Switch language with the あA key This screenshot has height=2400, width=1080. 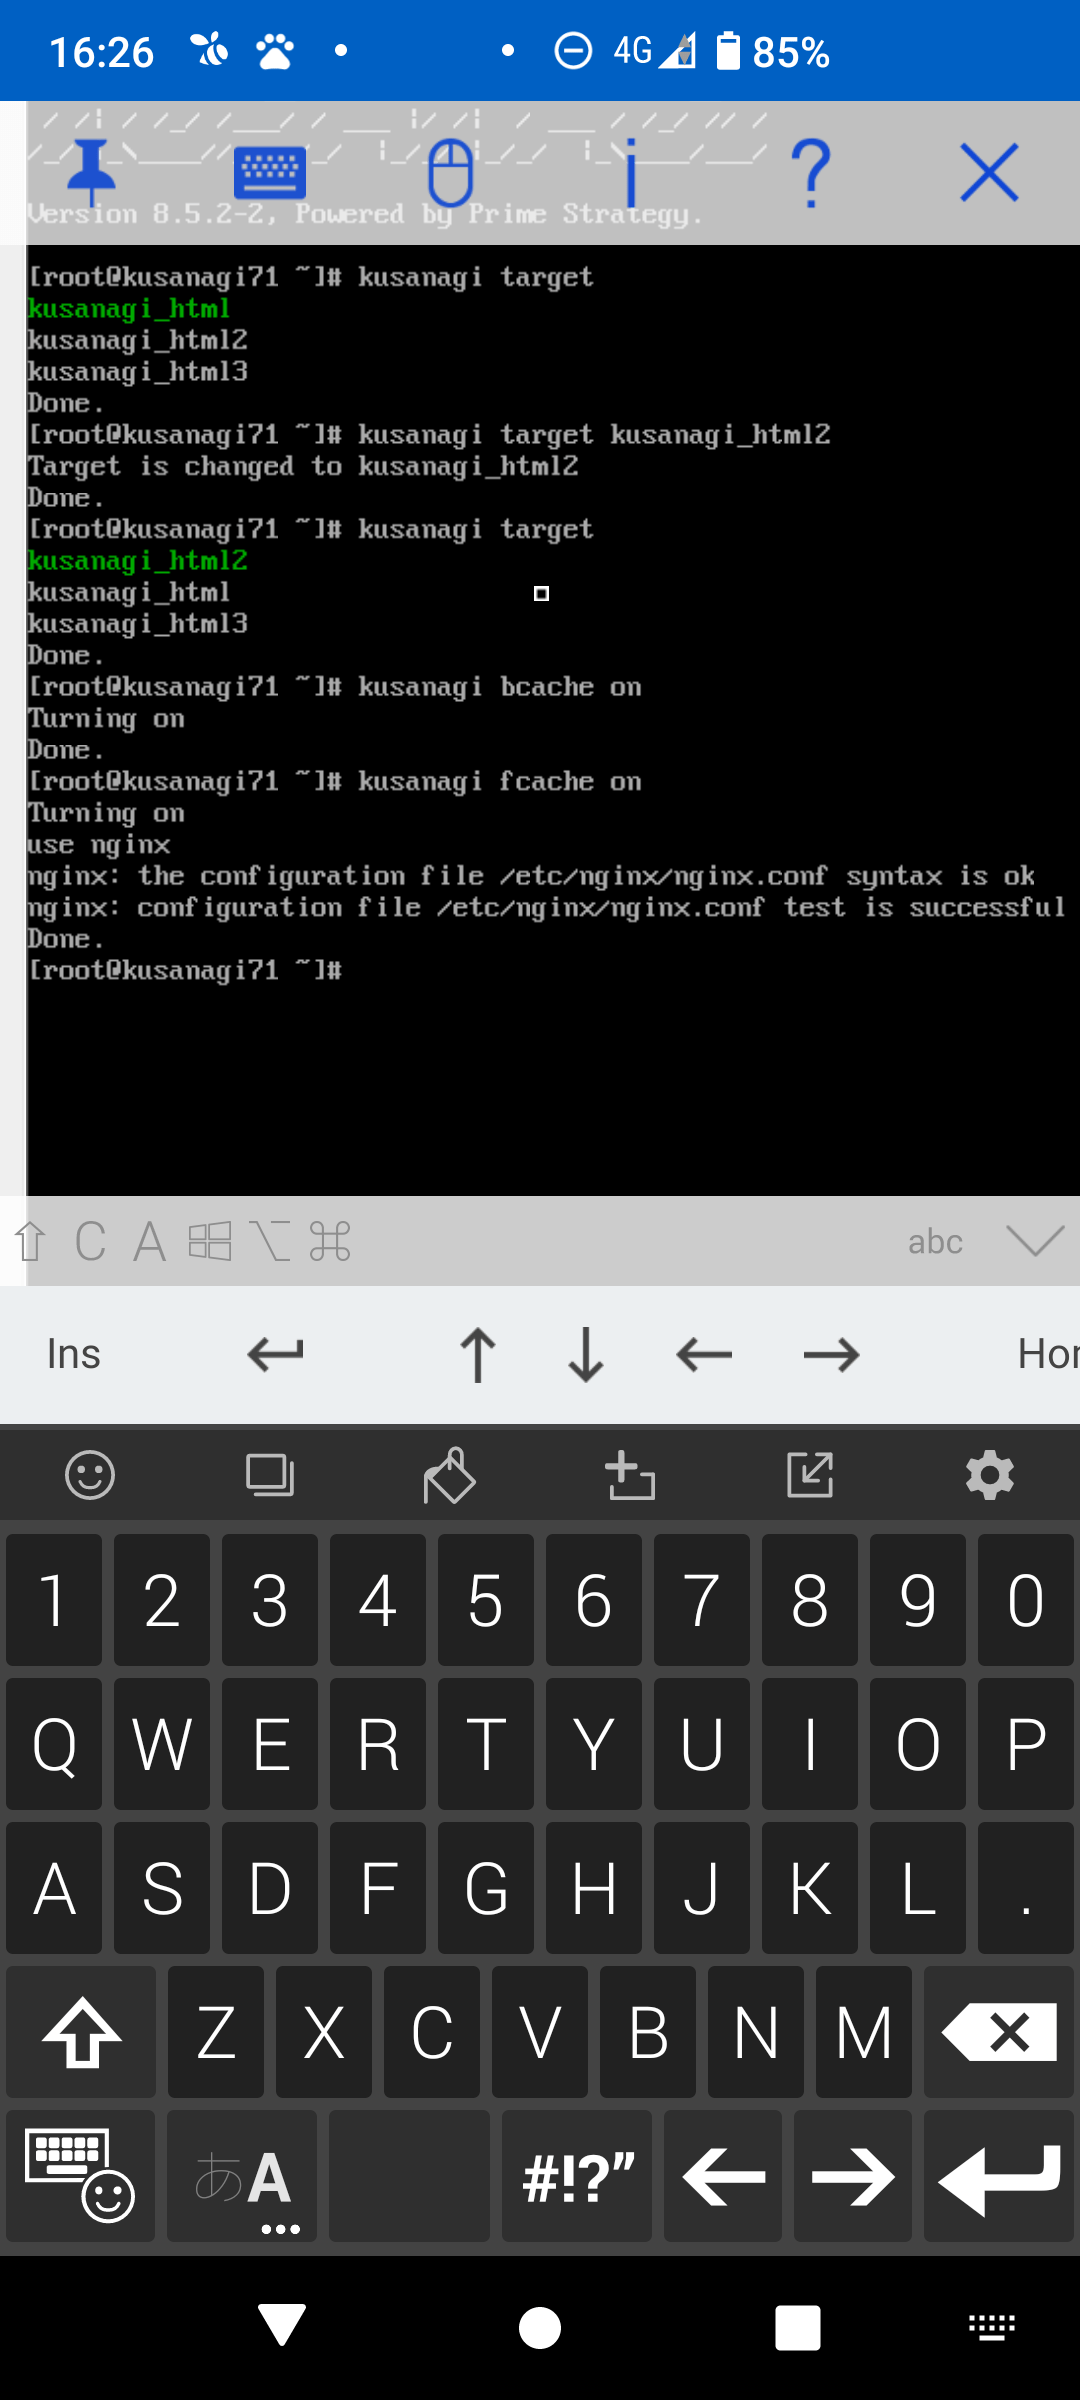point(242,2176)
